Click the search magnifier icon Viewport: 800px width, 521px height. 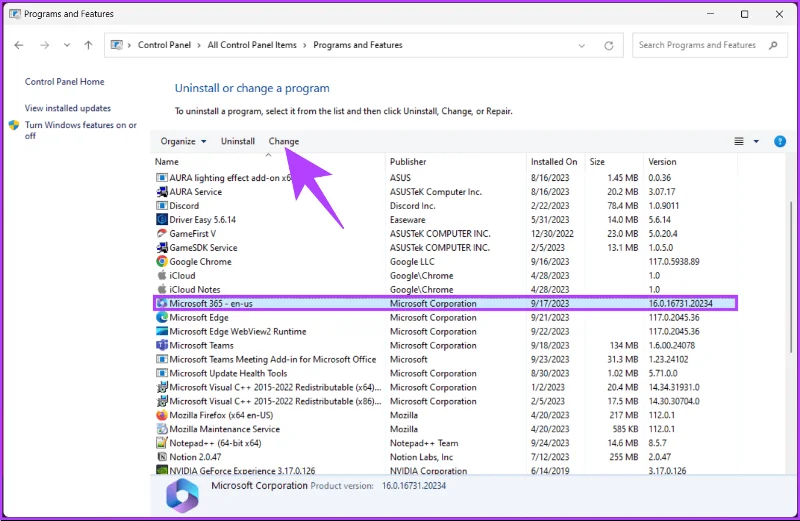(x=773, y=45)
